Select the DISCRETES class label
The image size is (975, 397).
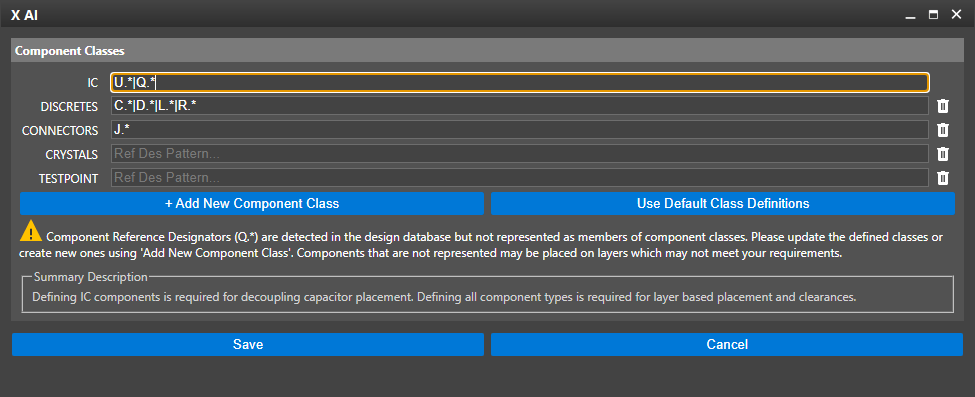[69, 107]
